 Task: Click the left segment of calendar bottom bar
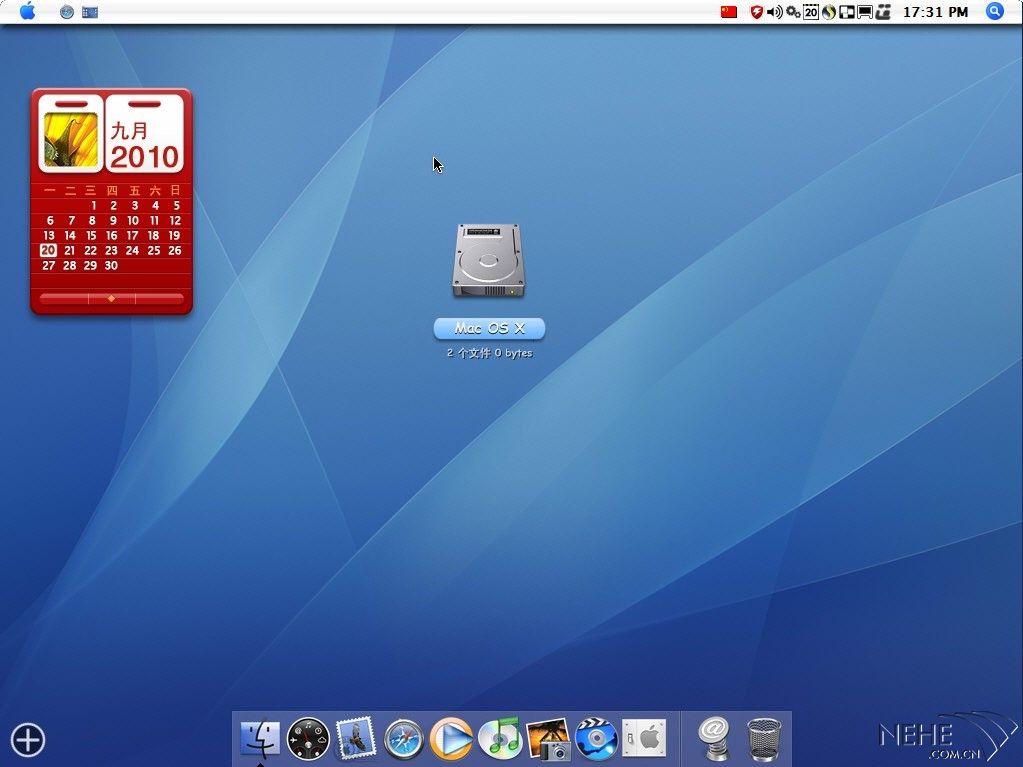pos(64,299)
